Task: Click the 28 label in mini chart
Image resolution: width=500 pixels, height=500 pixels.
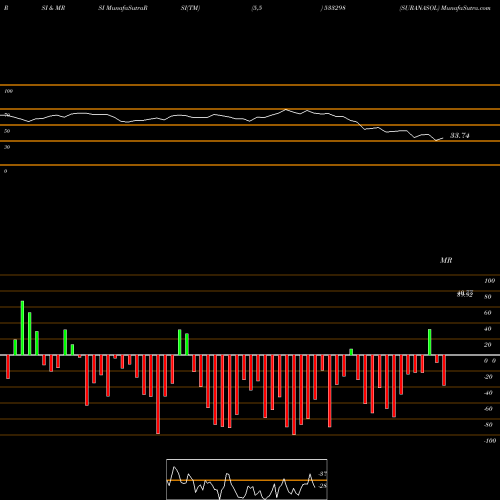Action: [323, 486]
